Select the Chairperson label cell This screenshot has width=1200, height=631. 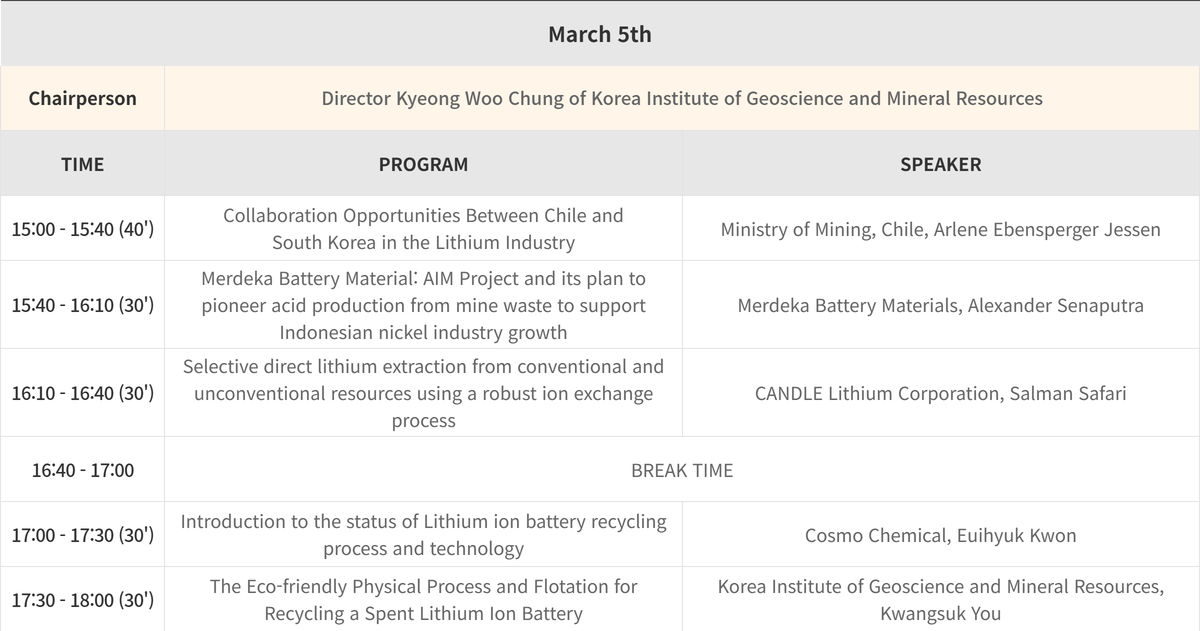[82, 99]
